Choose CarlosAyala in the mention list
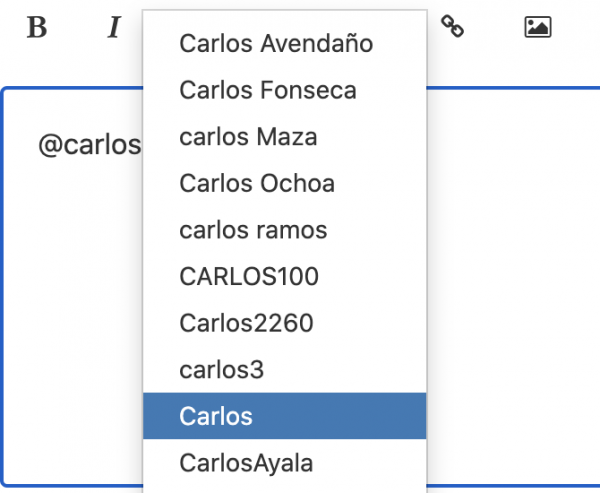The width and height of the screenshot is (600, 493). pyautogui.click(x=284, y=462)
